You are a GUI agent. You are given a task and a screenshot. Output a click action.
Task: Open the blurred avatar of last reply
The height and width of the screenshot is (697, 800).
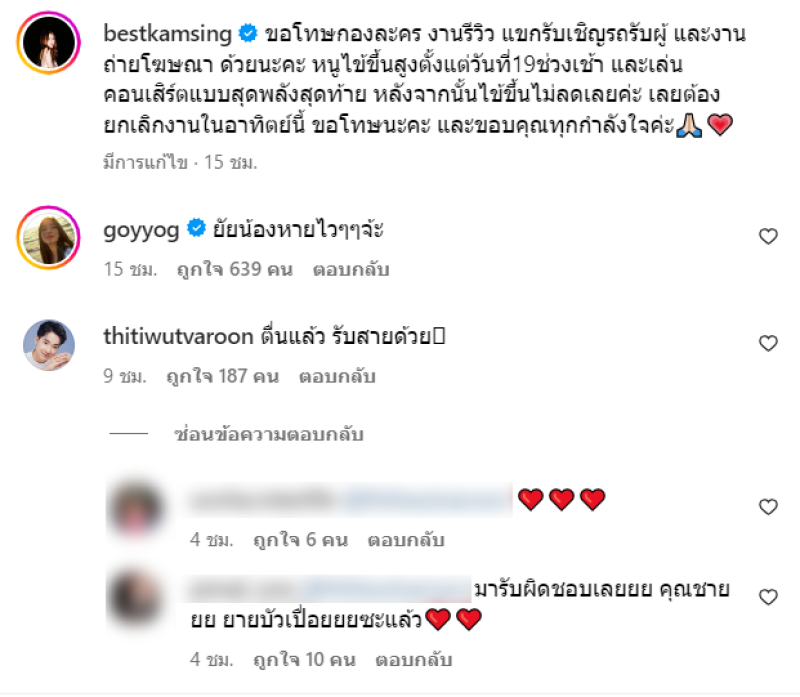point(136,598)
